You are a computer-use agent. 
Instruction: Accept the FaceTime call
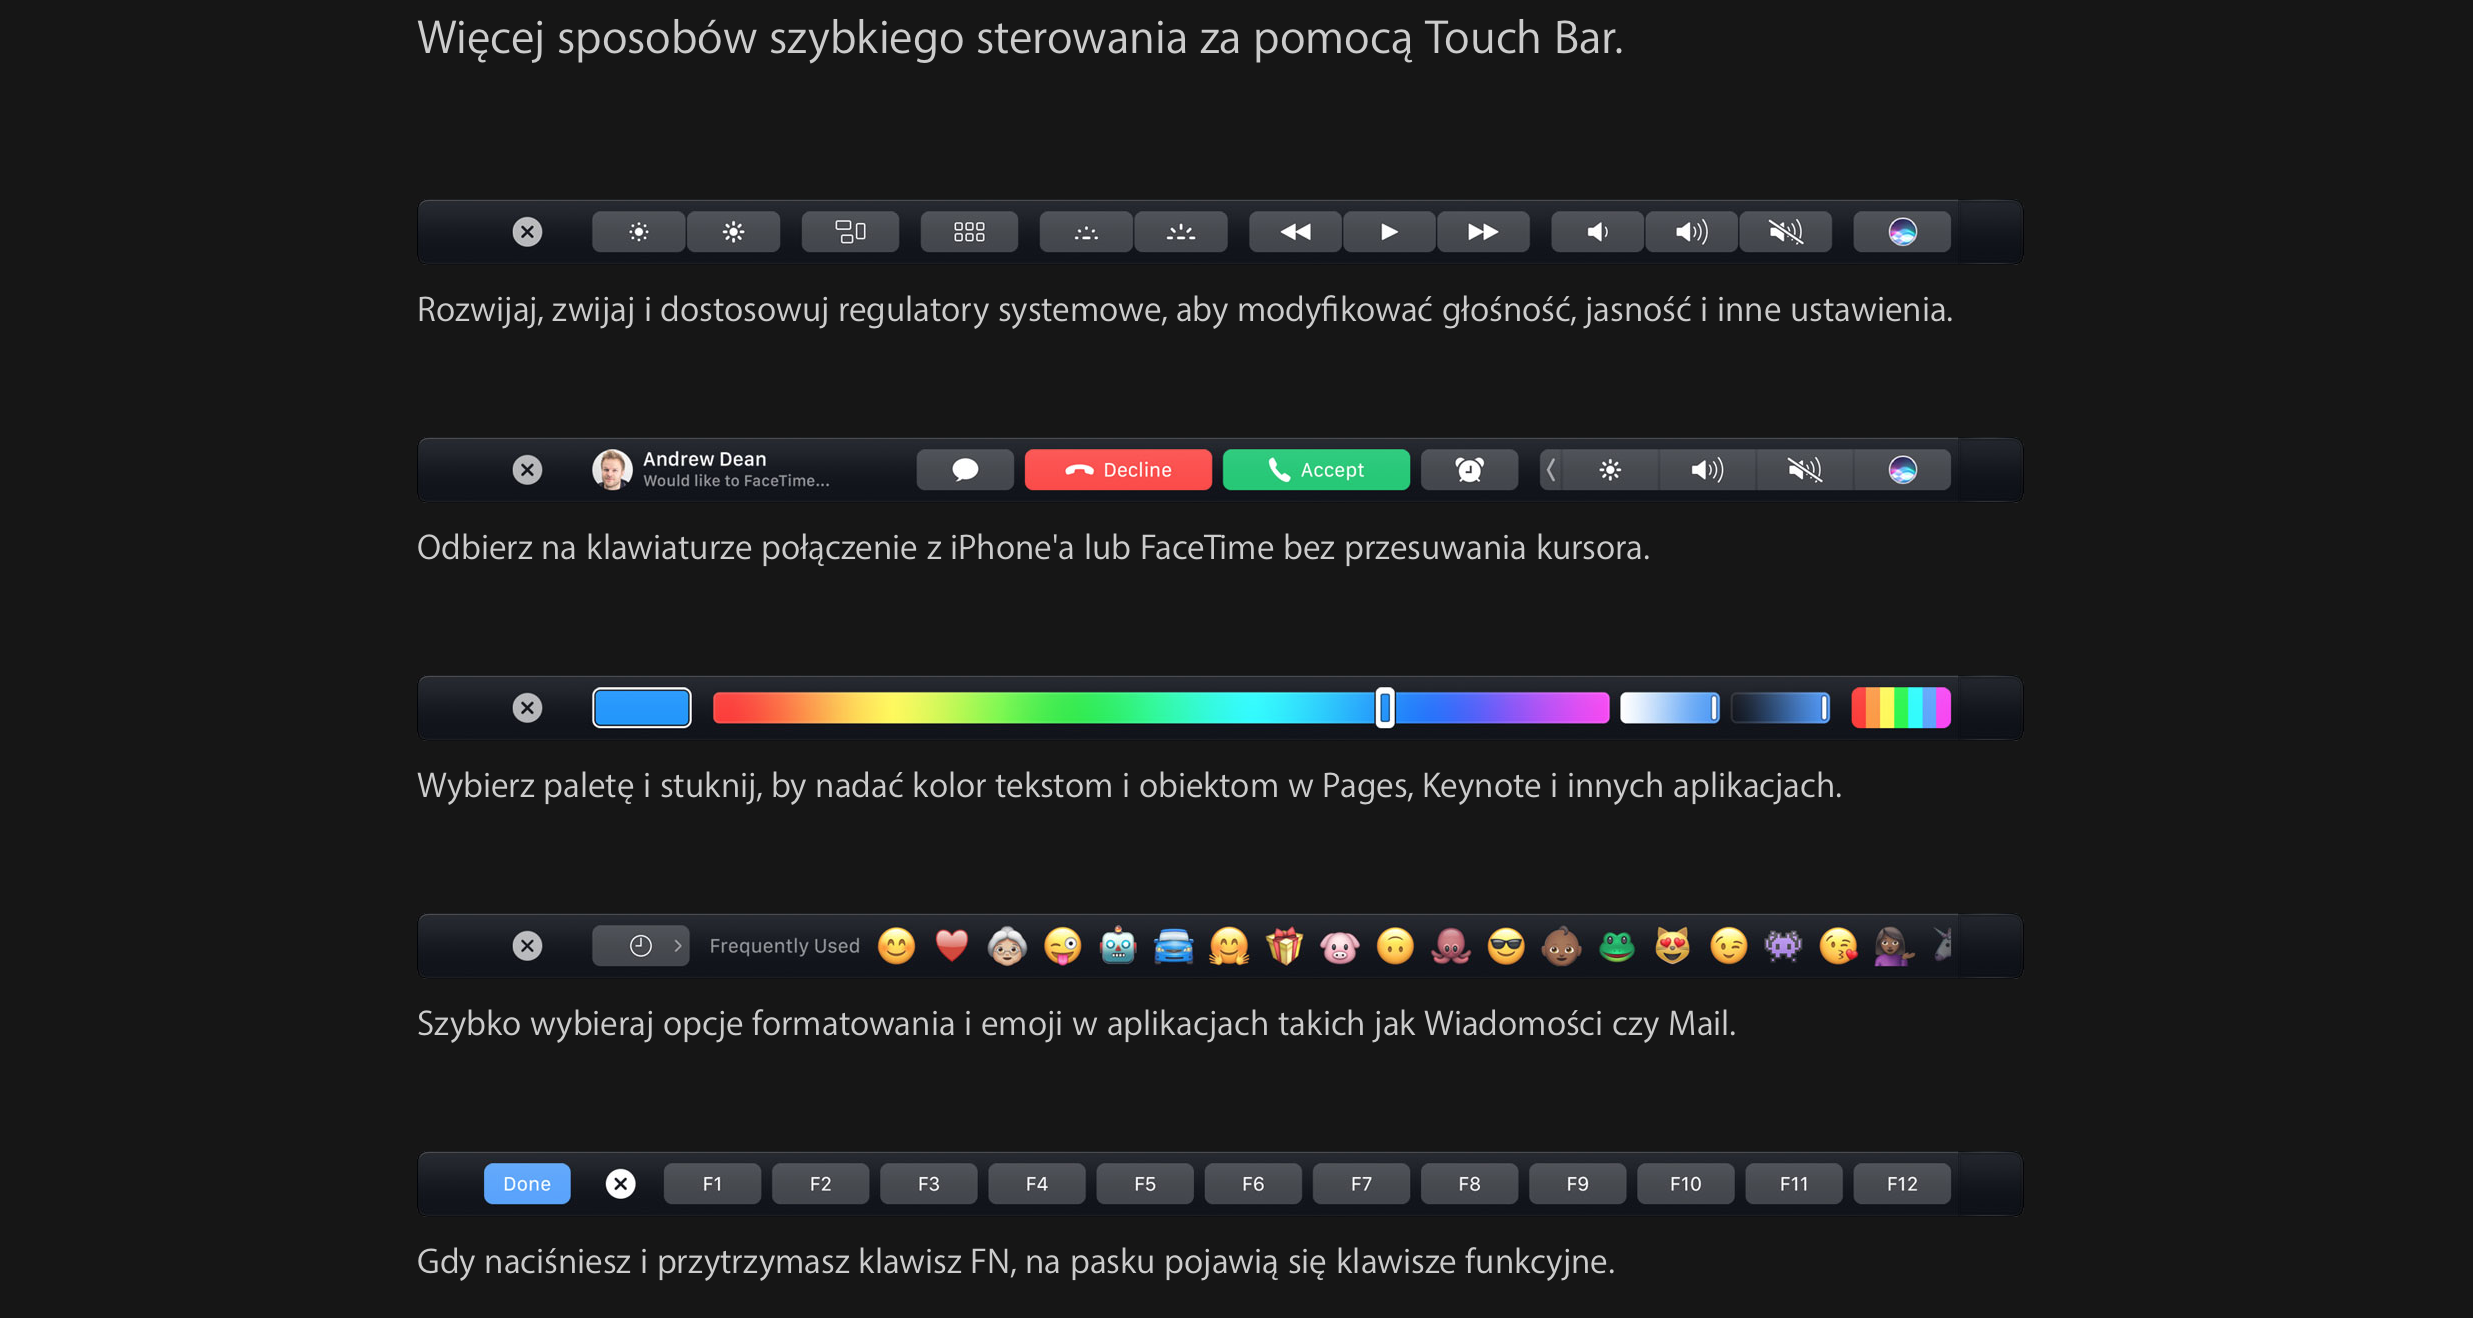1316,470
